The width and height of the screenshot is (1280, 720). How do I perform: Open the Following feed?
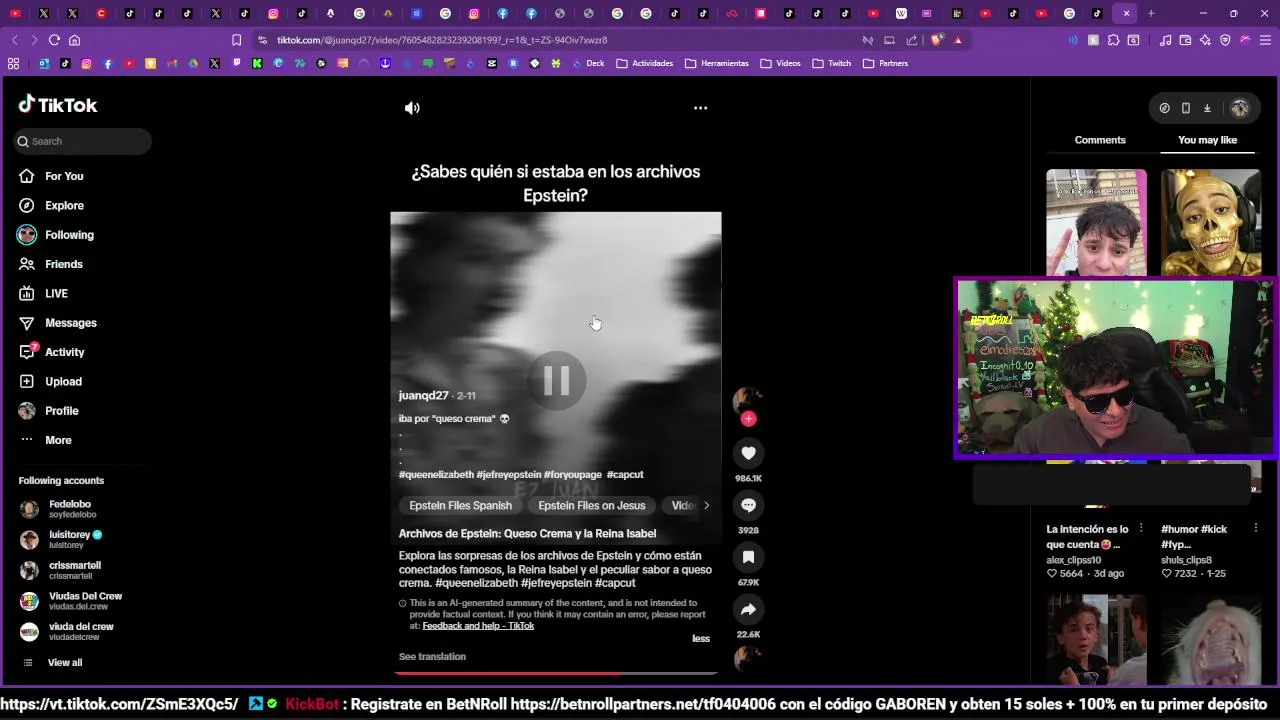(x=69, y=235)
